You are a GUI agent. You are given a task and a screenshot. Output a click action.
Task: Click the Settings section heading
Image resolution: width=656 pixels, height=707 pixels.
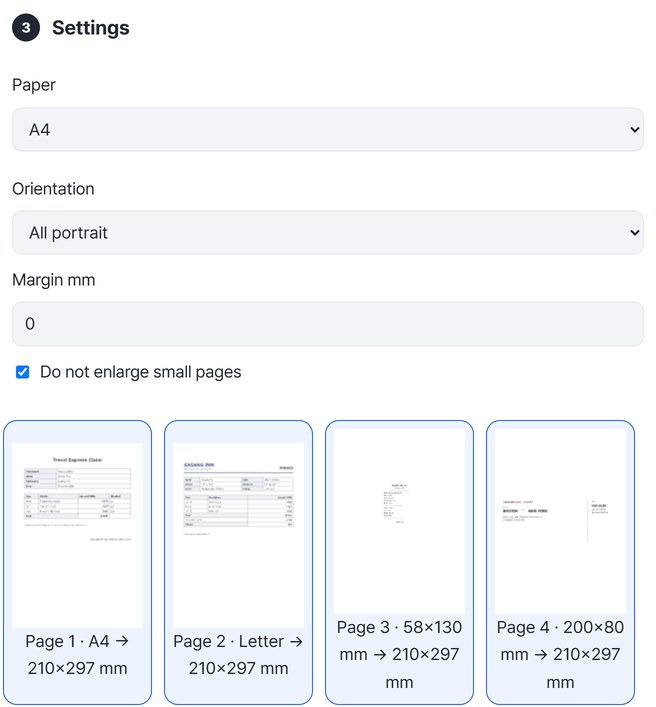pos(91,28)
